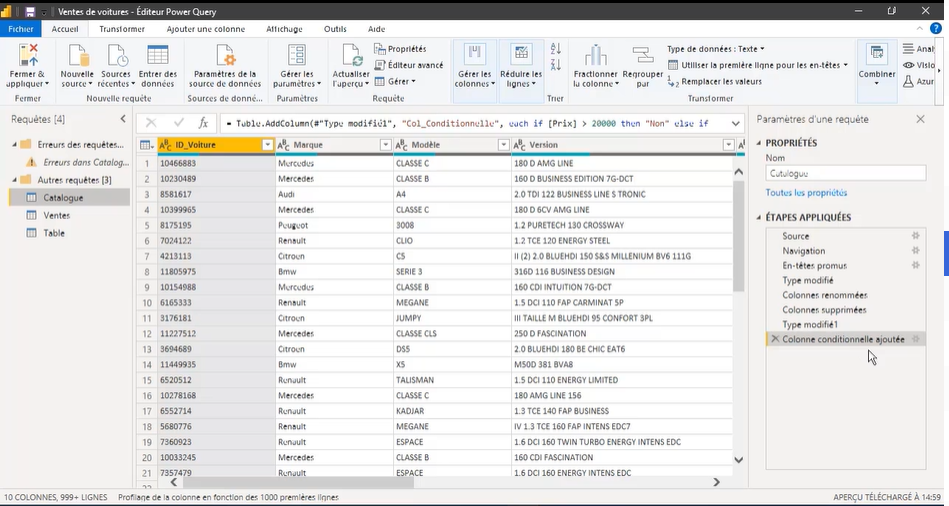Open the Fichier tab

[x=21, y=28]
